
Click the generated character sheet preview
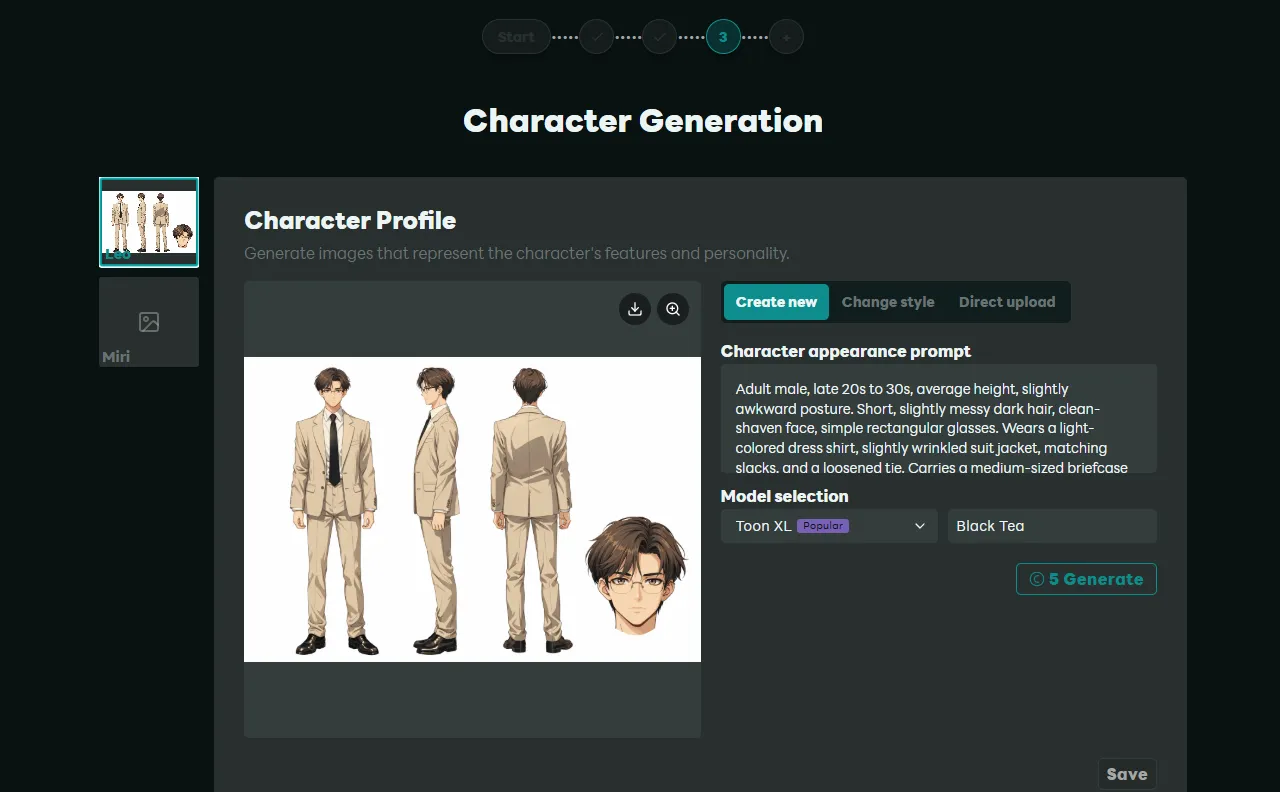[472, 509]
